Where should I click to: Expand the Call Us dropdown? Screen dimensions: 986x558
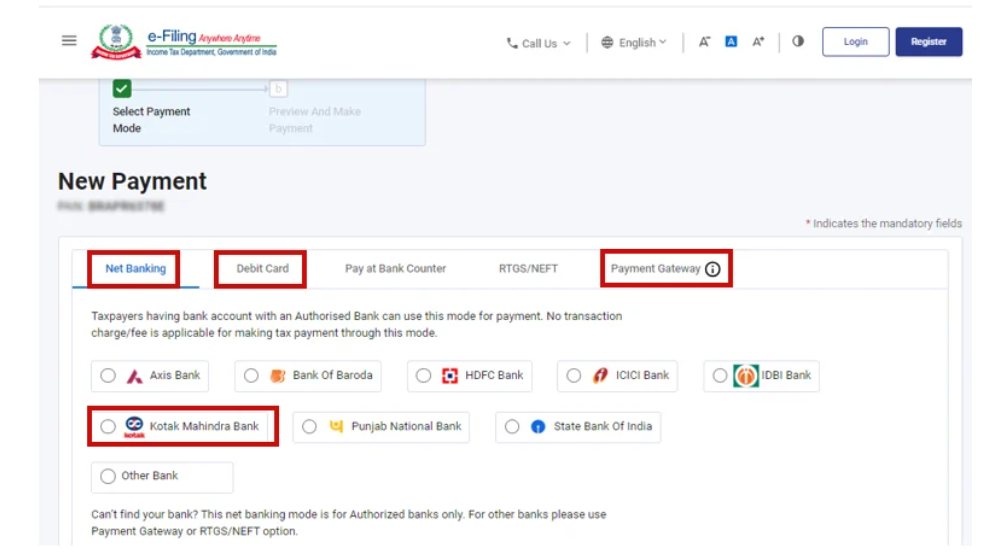(x=539, y=43)
